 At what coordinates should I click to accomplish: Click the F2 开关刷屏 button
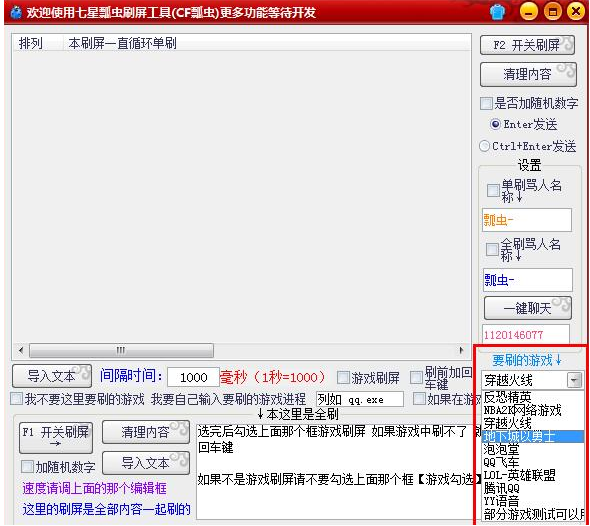click(527, 46)
